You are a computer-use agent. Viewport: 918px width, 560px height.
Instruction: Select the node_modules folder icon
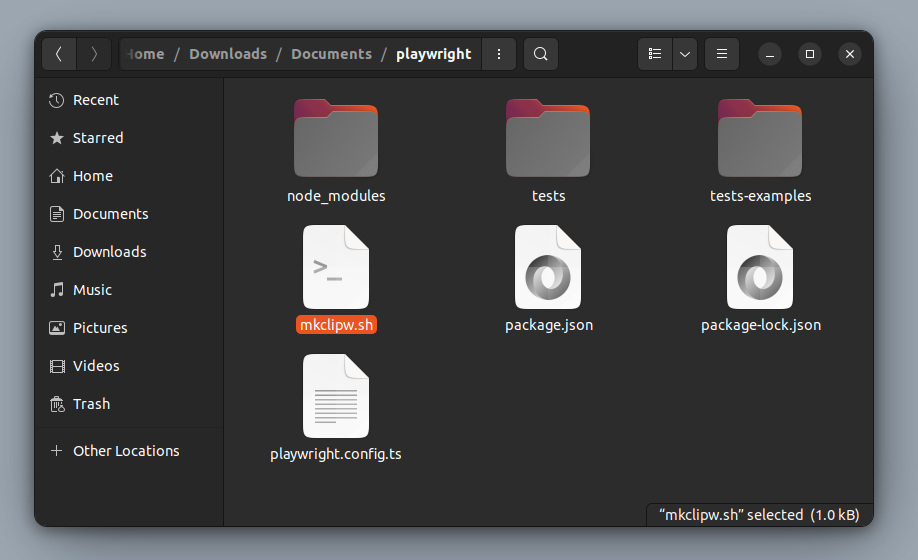coord(336,138)
